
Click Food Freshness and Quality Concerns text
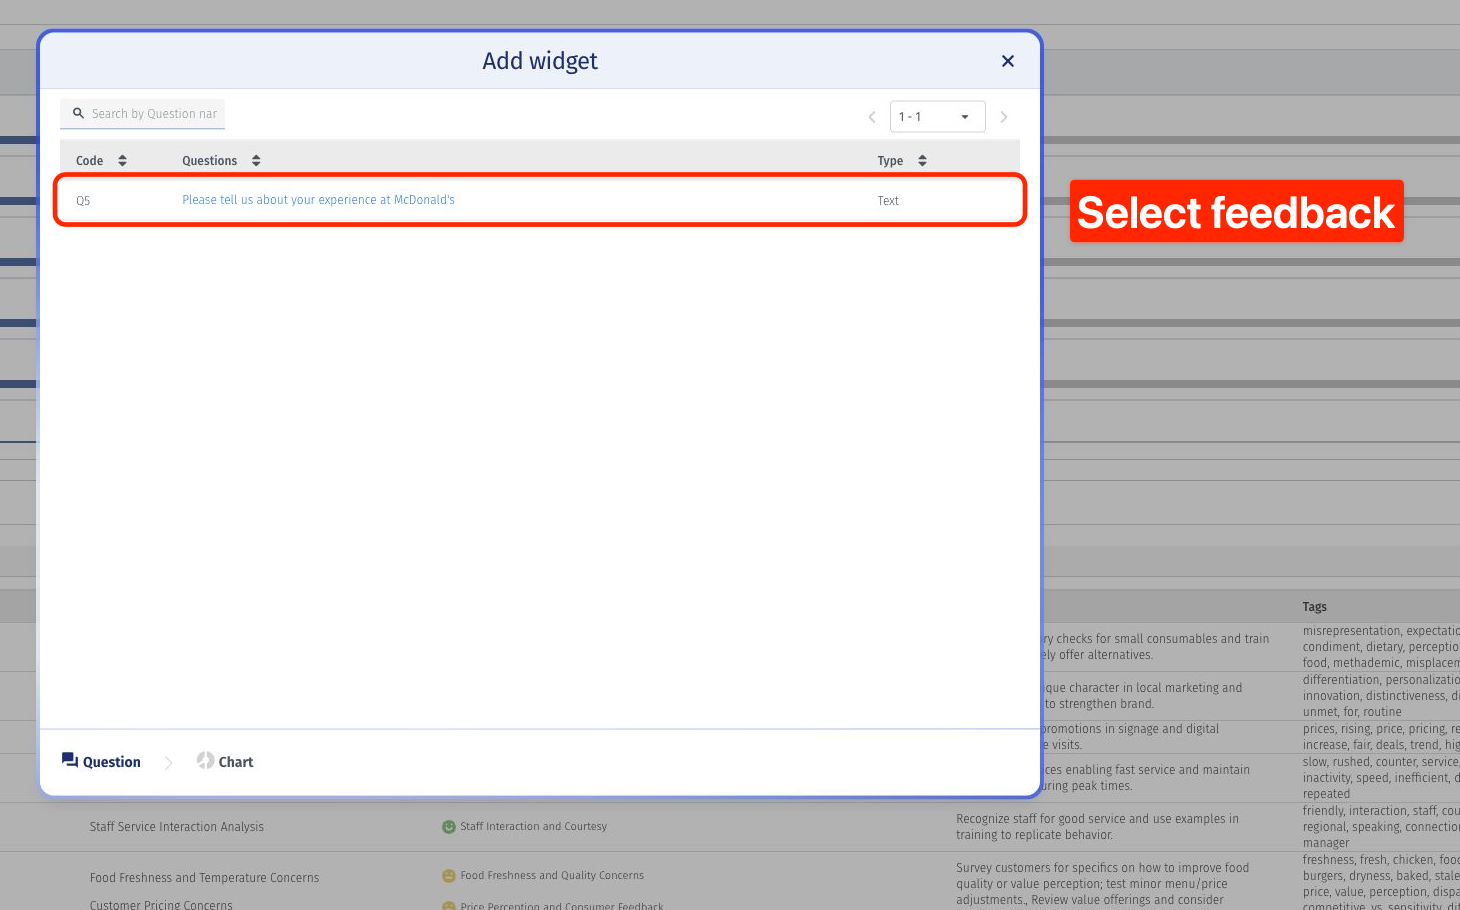pyautogui.click(x=552, y=875)
